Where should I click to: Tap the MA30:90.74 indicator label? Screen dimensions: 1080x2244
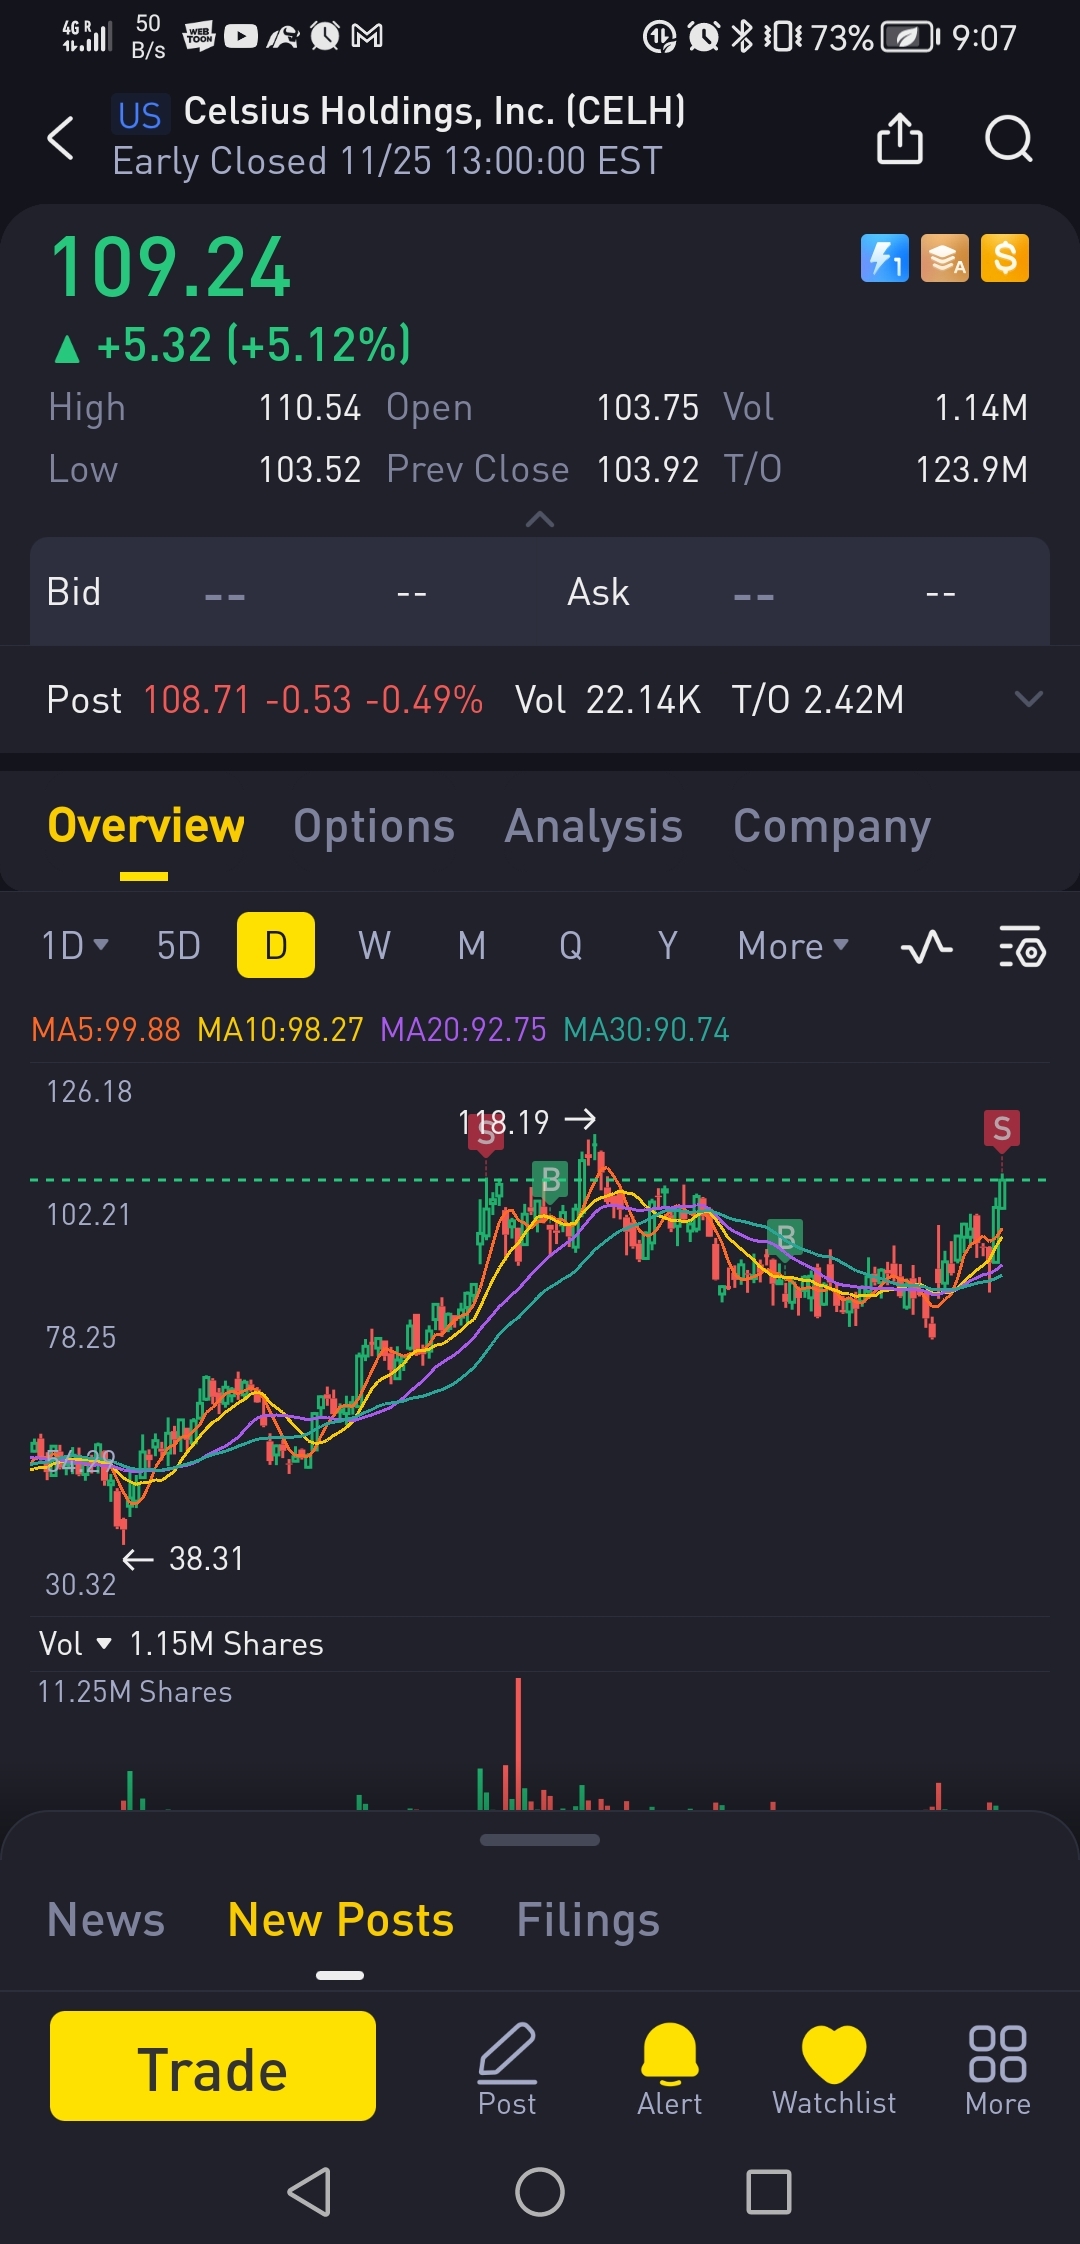pos(646,1029)
